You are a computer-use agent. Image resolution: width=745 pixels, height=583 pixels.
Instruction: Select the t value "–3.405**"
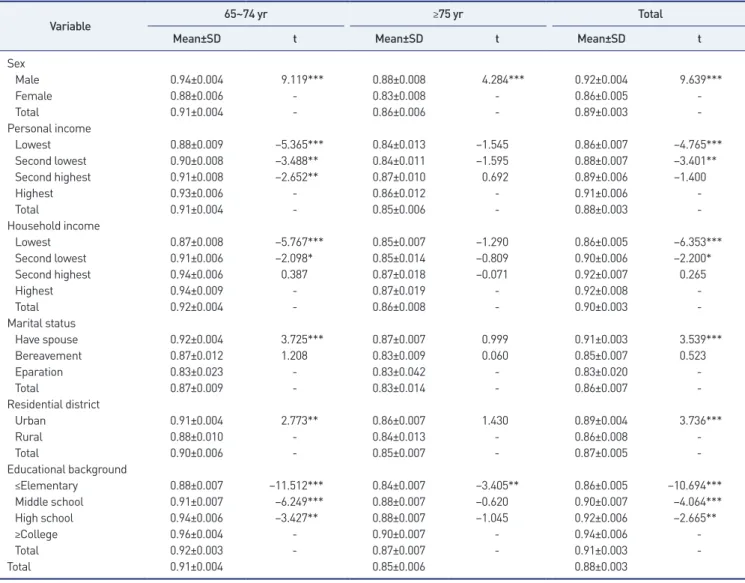(497, 486)
